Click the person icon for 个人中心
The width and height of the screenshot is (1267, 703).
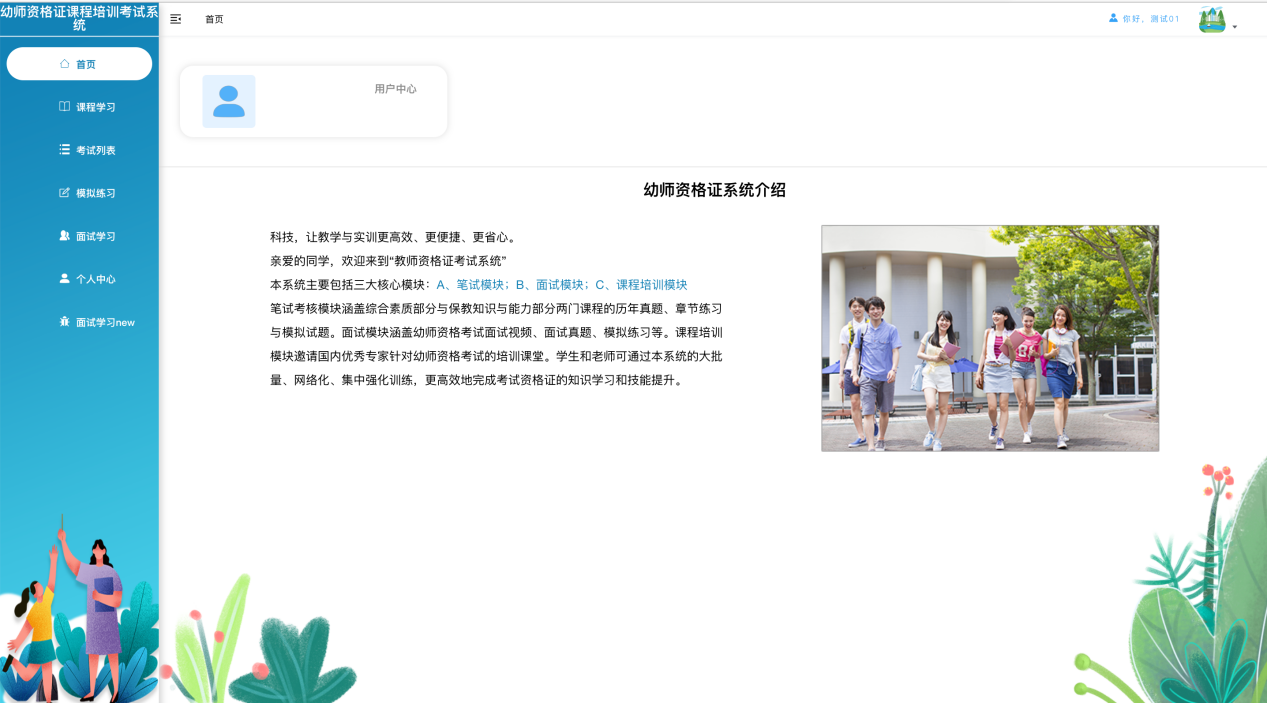click(64, 279)
